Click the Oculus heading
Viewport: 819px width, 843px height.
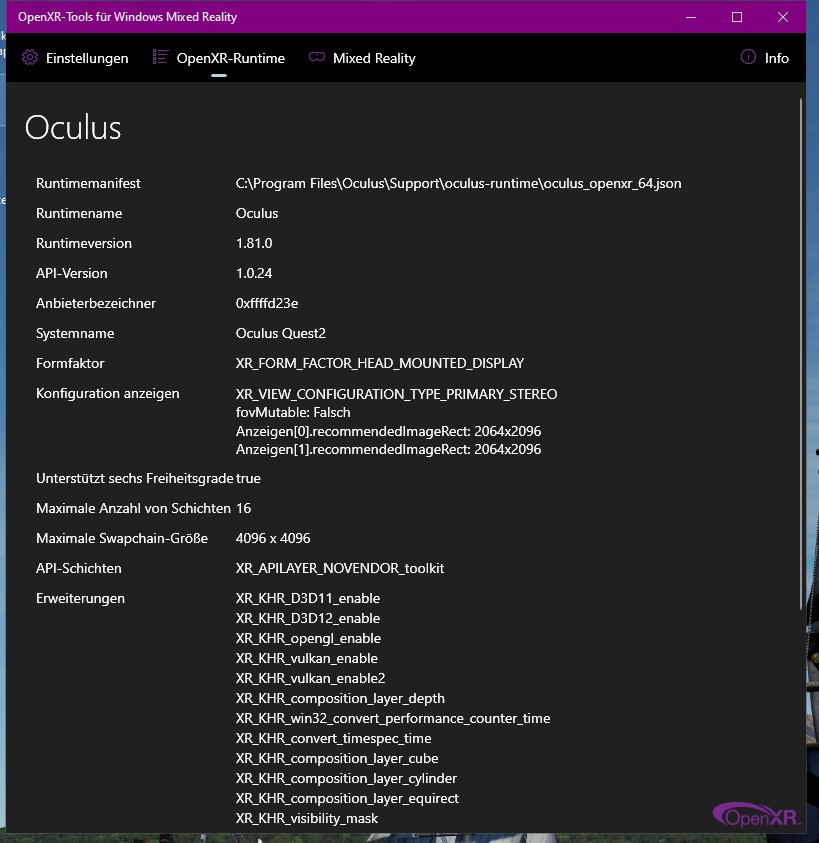(x=73, y=127)
